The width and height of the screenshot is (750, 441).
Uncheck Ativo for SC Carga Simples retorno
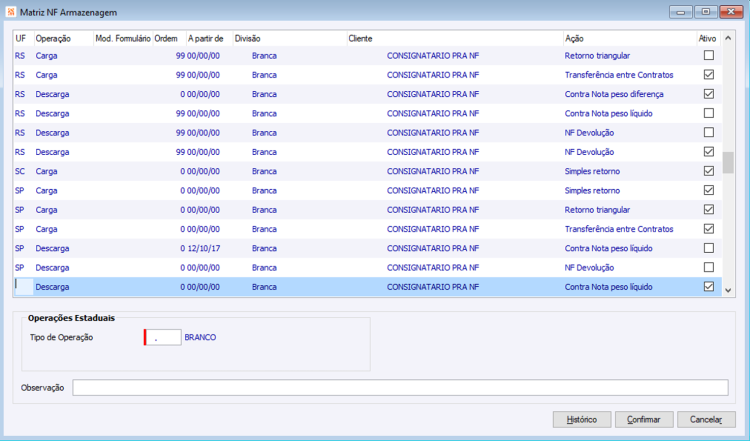tap(708, 171)
